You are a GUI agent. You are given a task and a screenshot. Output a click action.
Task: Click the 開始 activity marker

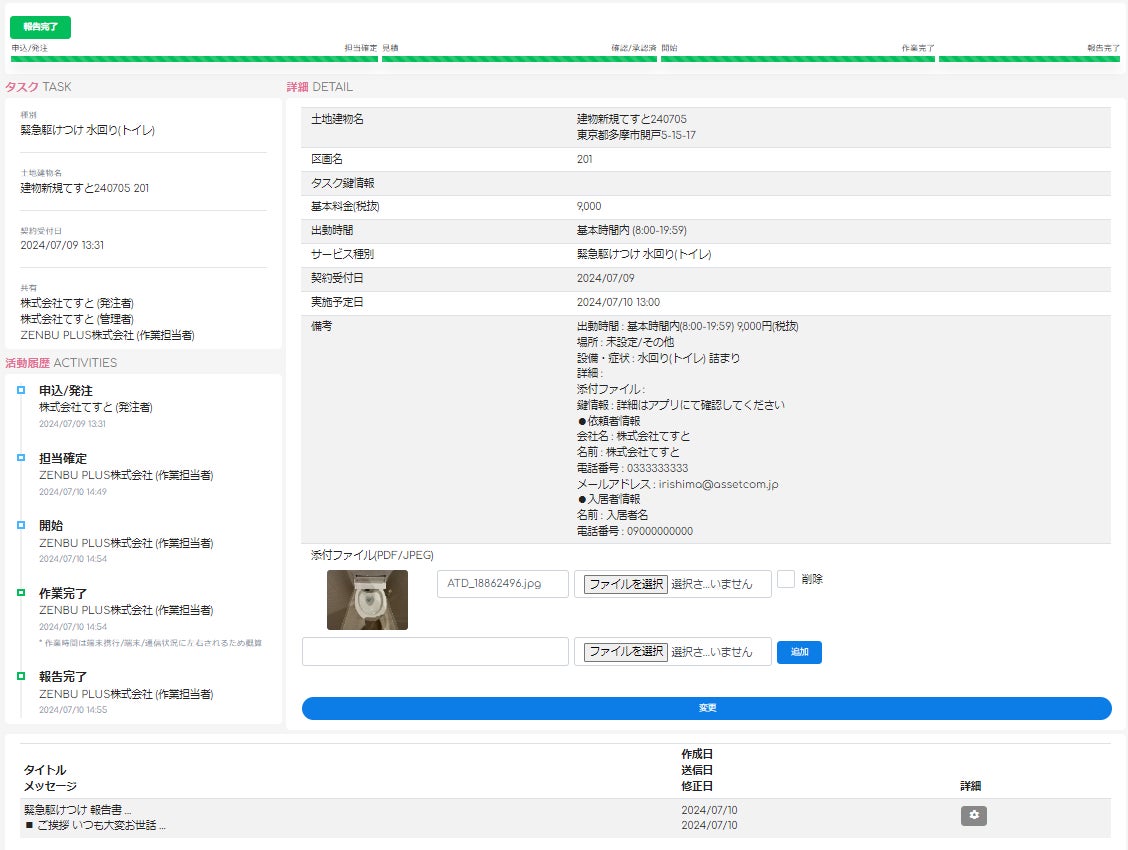pyautogui.click(x=21, y=525)
